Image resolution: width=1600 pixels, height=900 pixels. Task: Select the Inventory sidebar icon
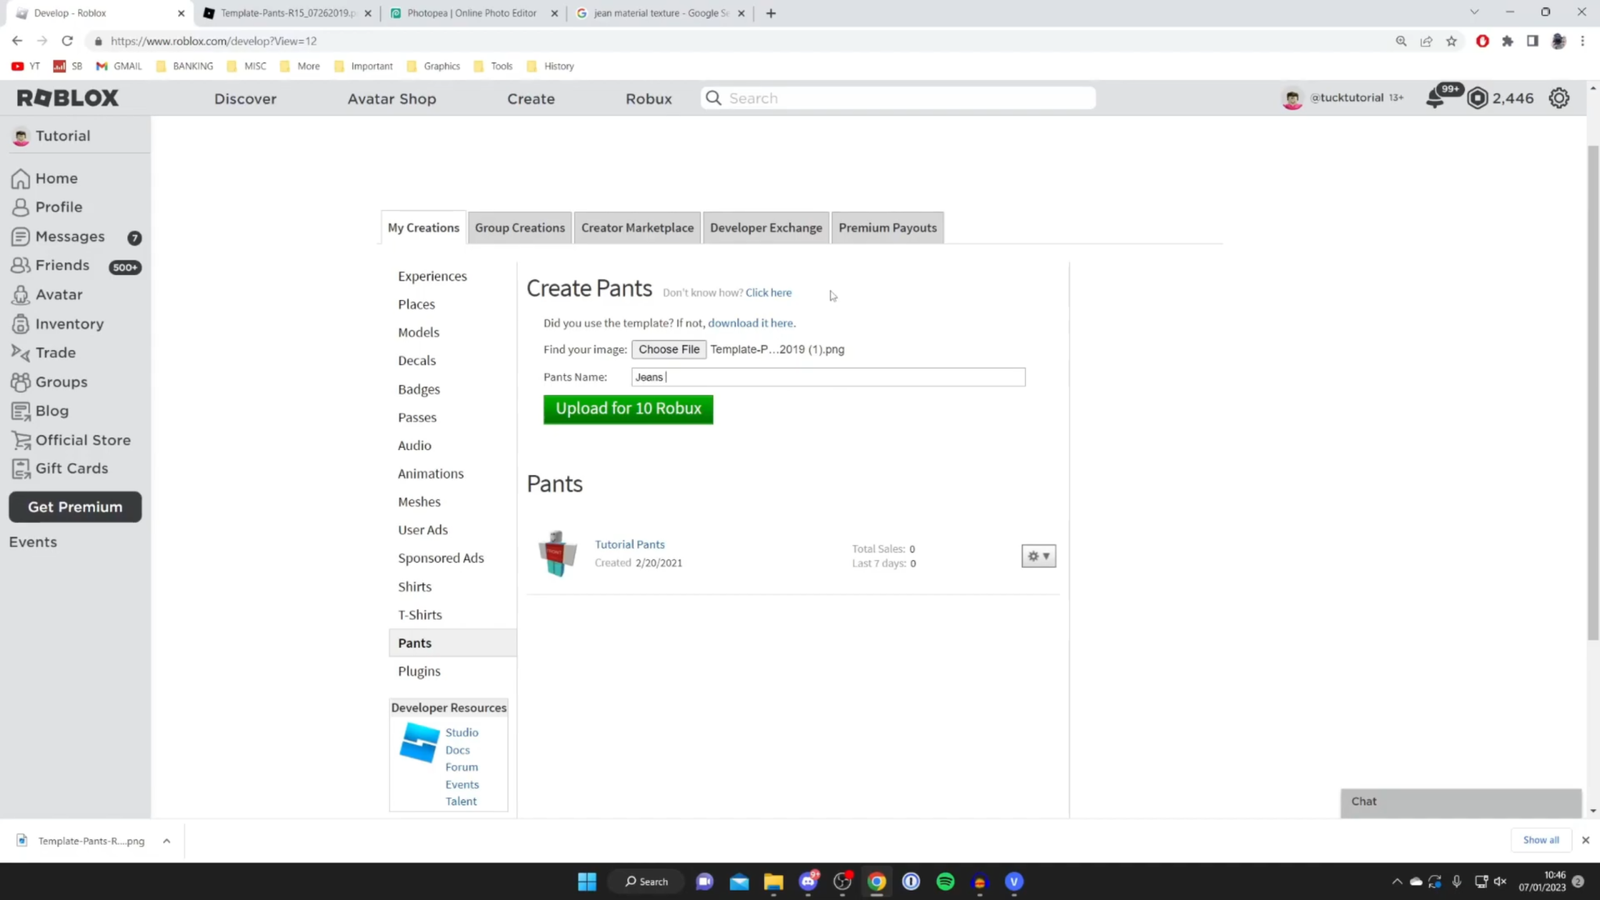(x=19, y=323)
